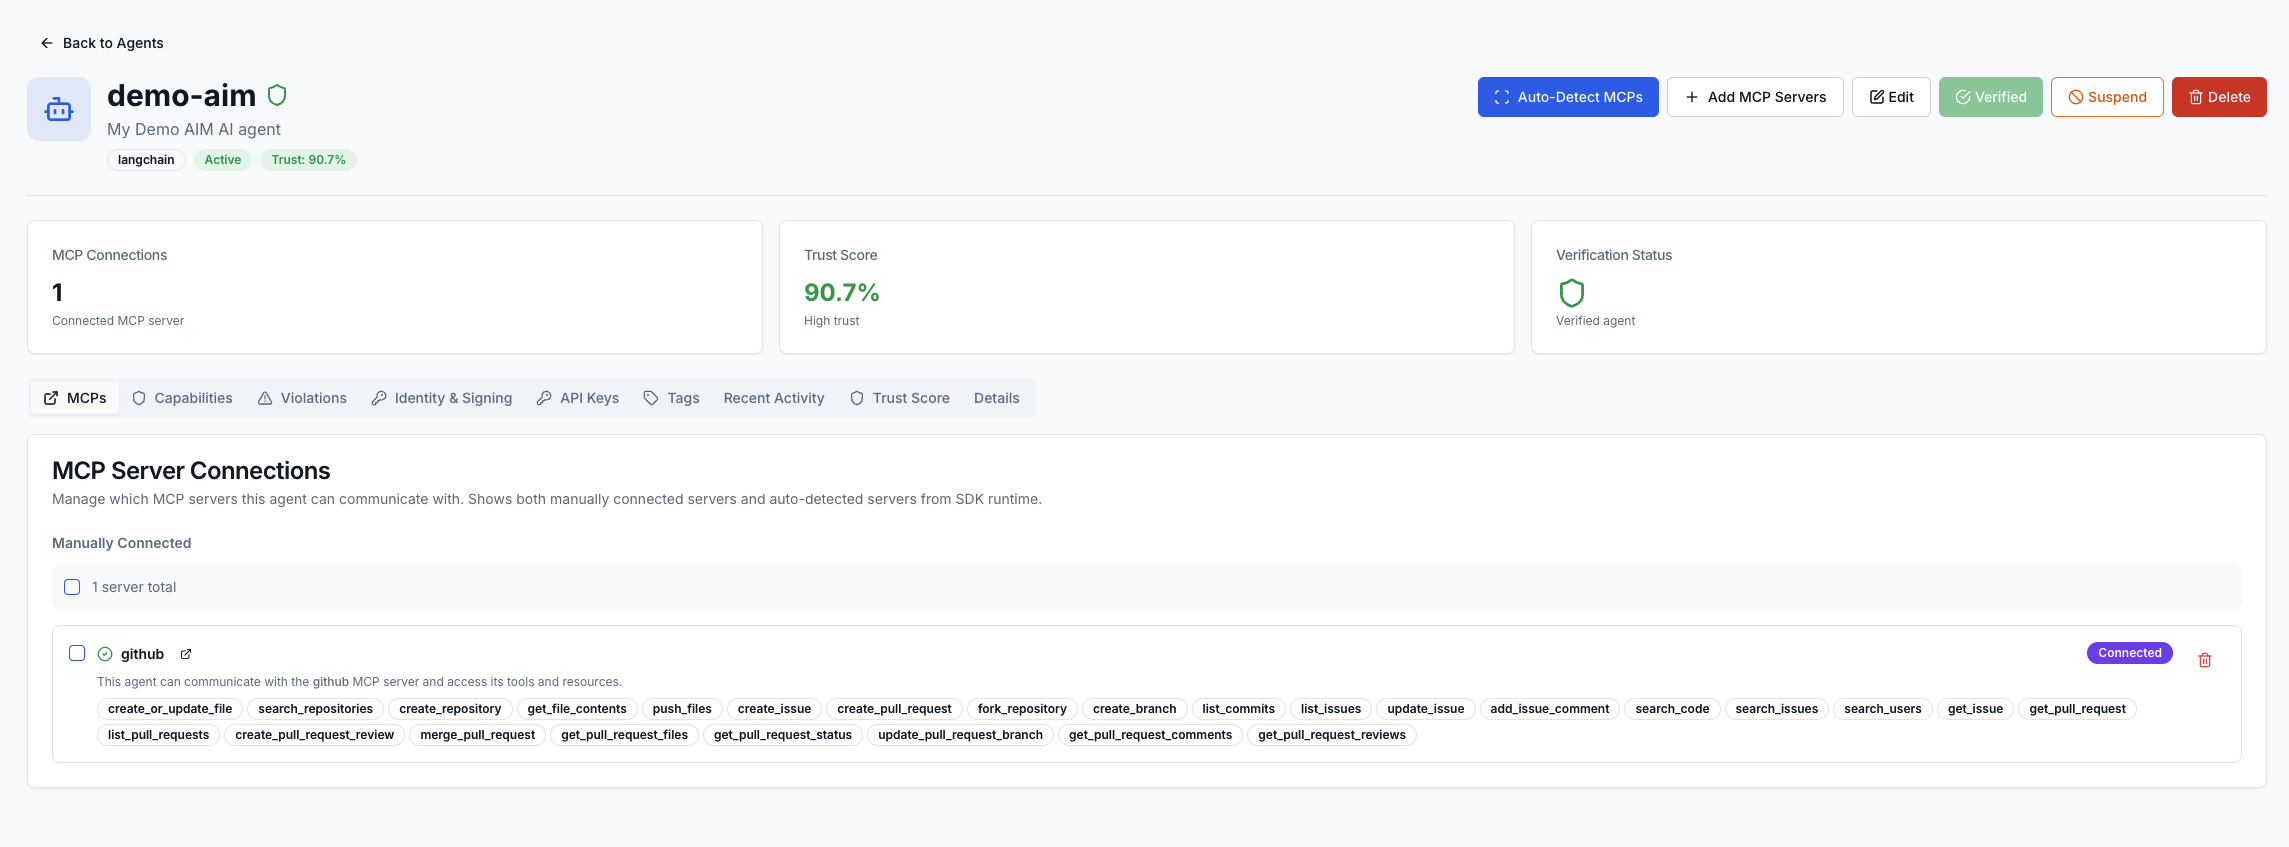Click the Trust: 90.7% badge
2289x847 pixels.
308,160
